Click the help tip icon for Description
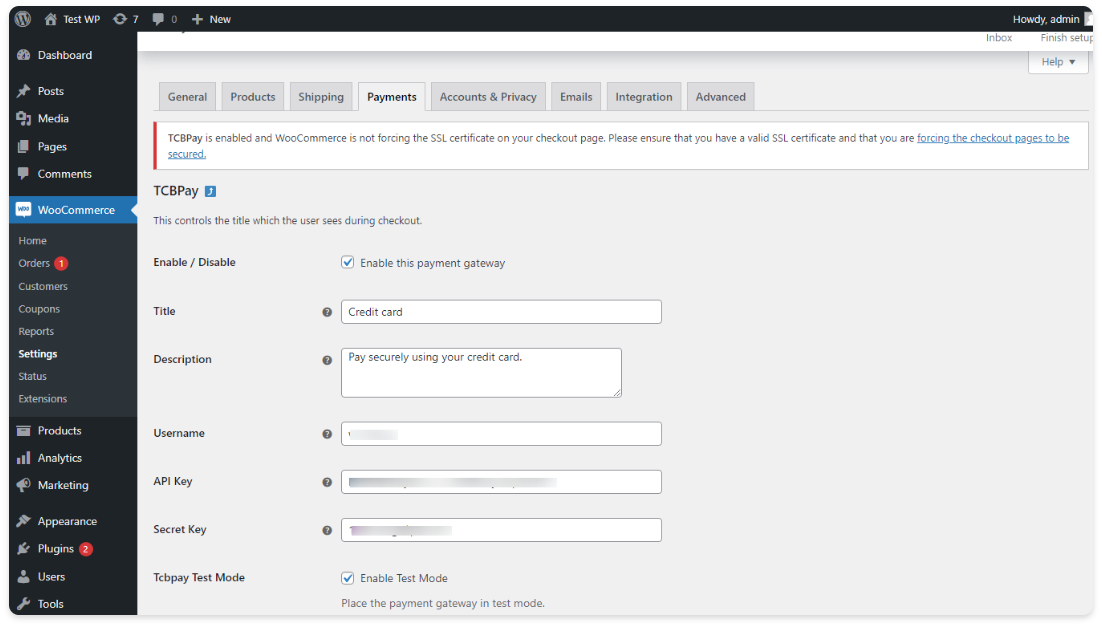The width and height of the screenshot is (1102, 627). [x=327, y=360]
